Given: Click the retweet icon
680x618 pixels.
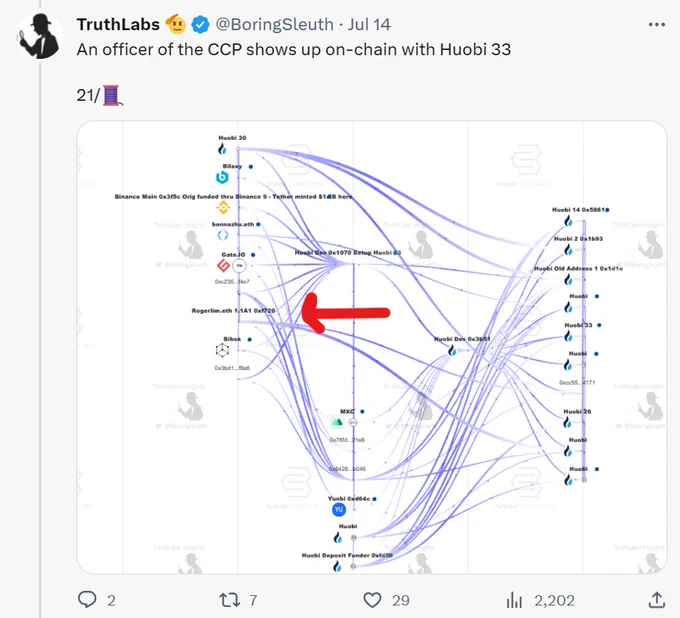Looking at the screenshot, I should [229, 600].
